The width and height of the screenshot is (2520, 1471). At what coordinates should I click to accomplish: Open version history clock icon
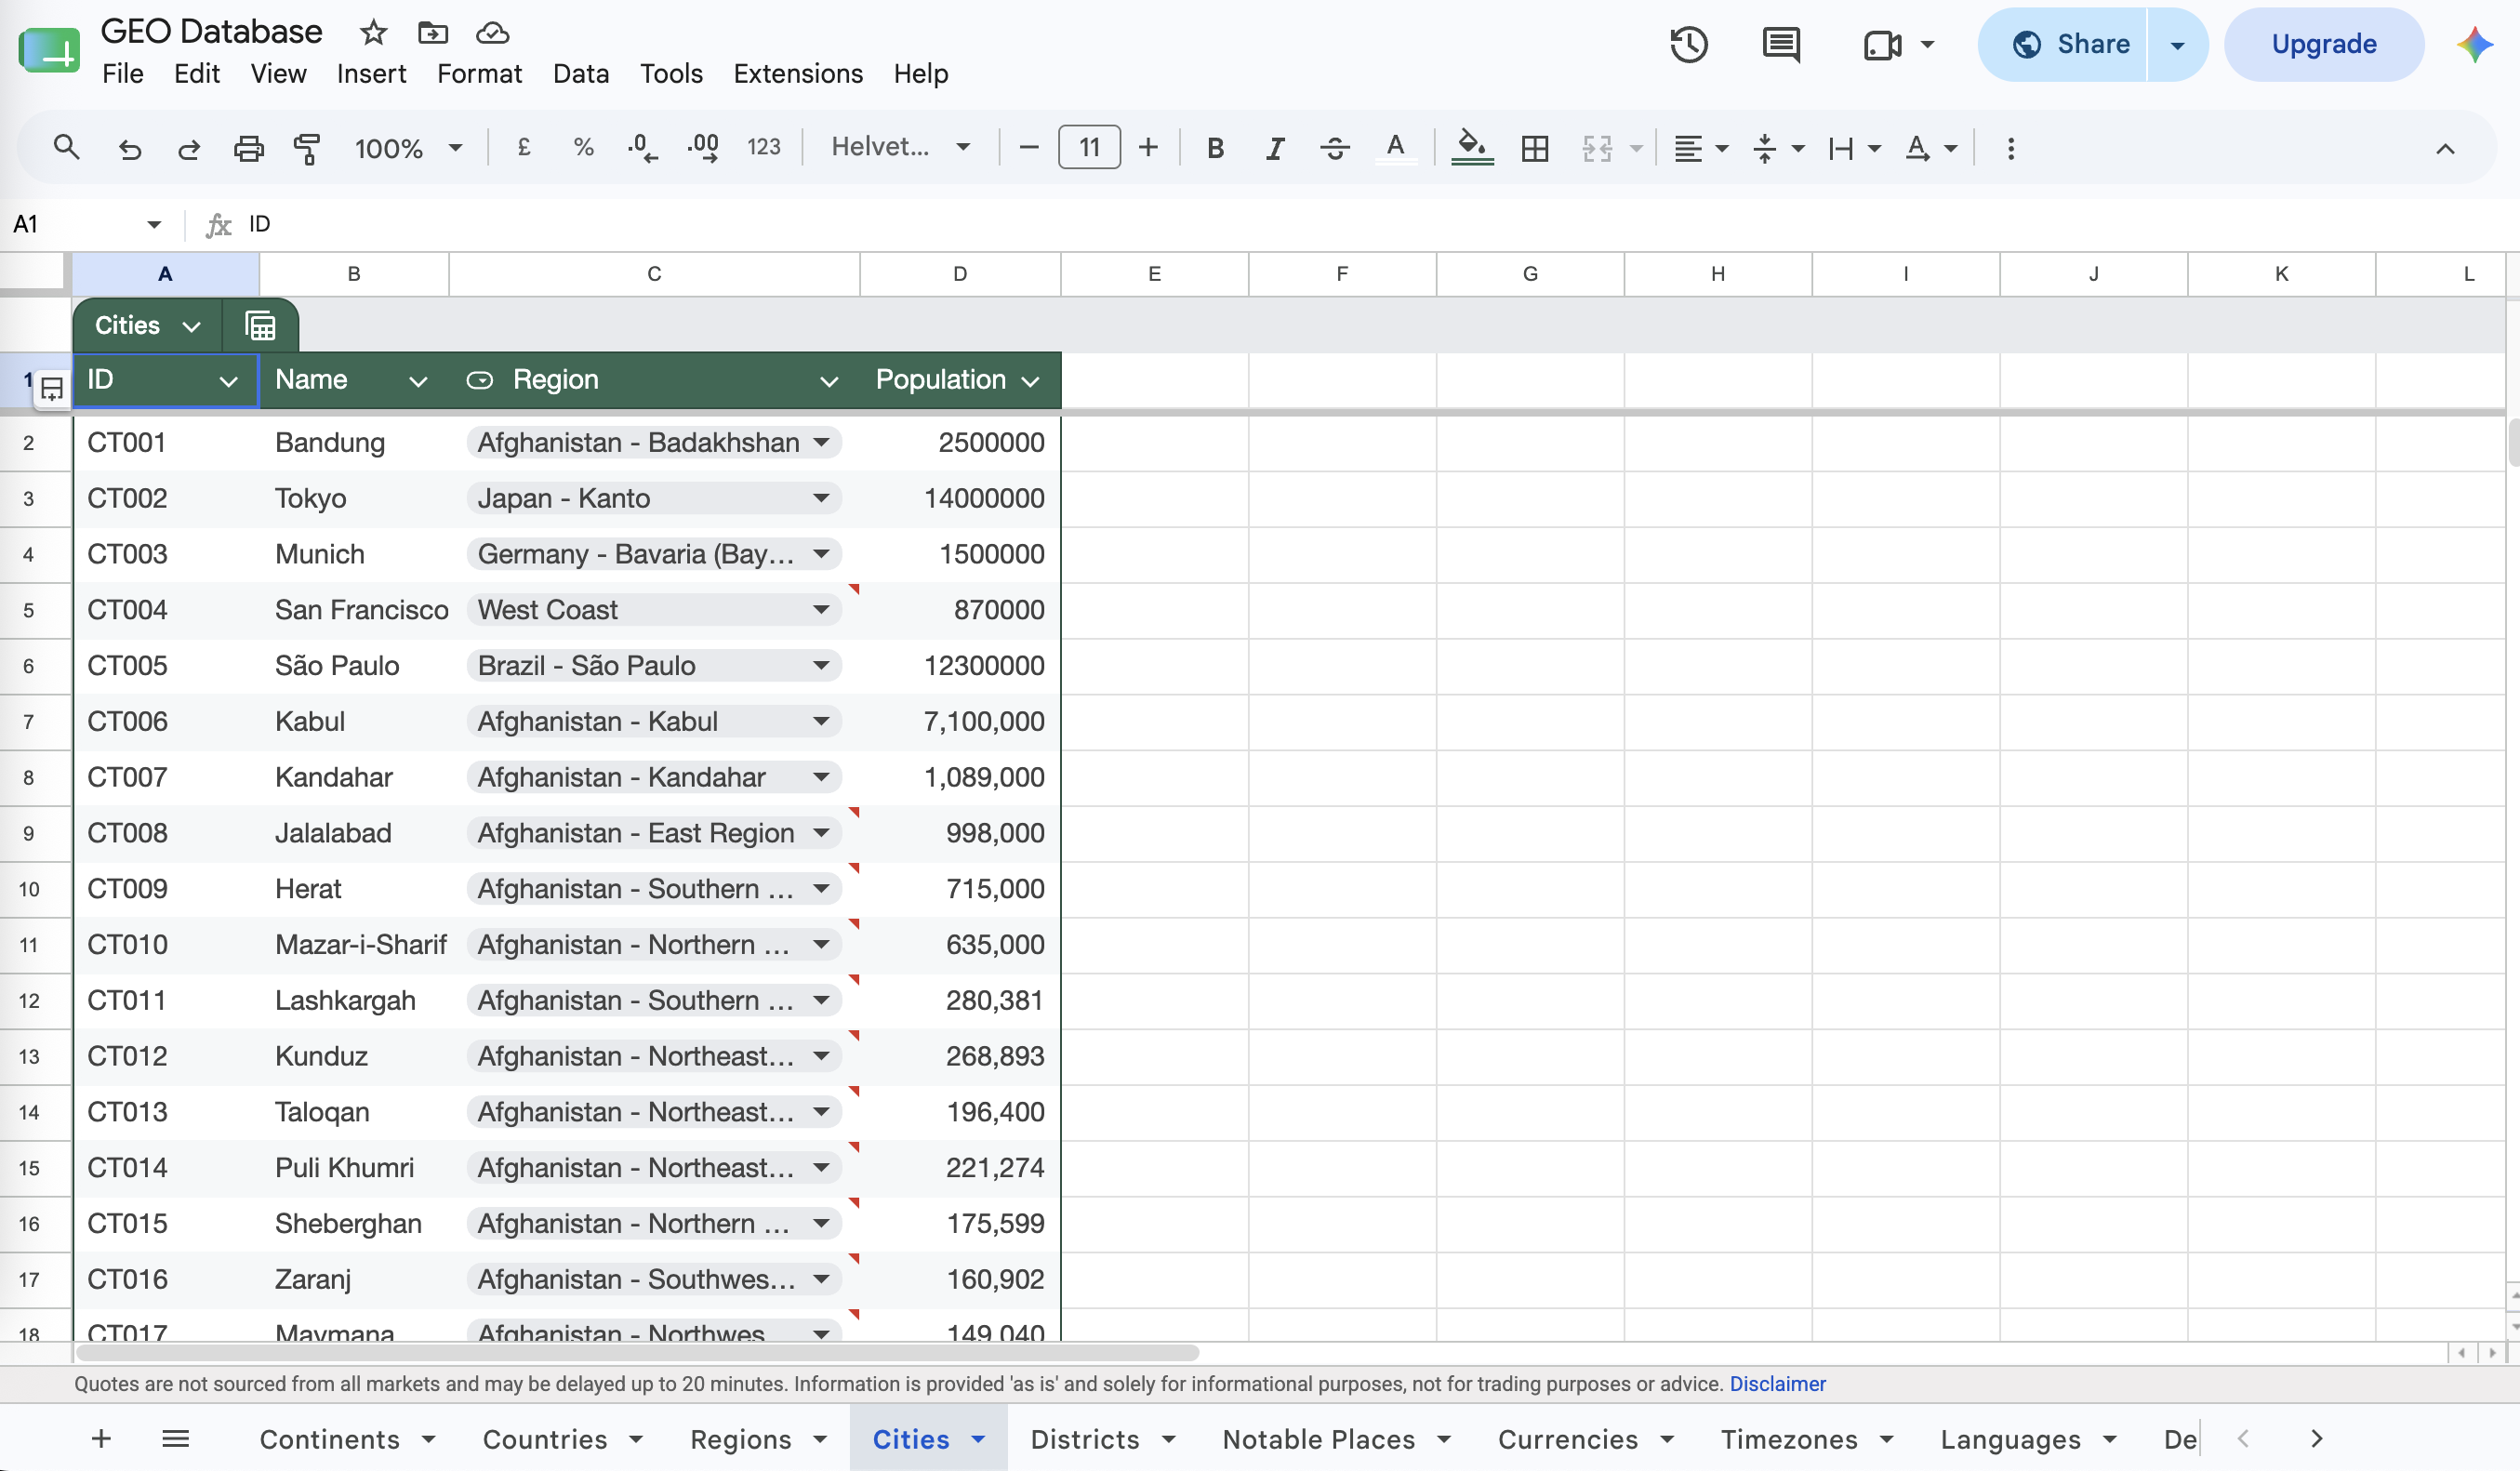[1689, 44]
